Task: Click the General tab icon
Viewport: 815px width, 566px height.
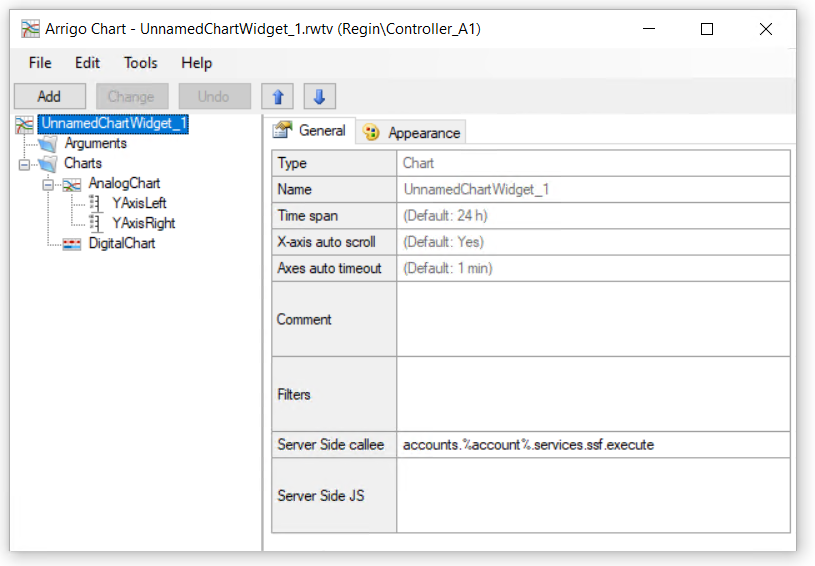Action: 283,130
